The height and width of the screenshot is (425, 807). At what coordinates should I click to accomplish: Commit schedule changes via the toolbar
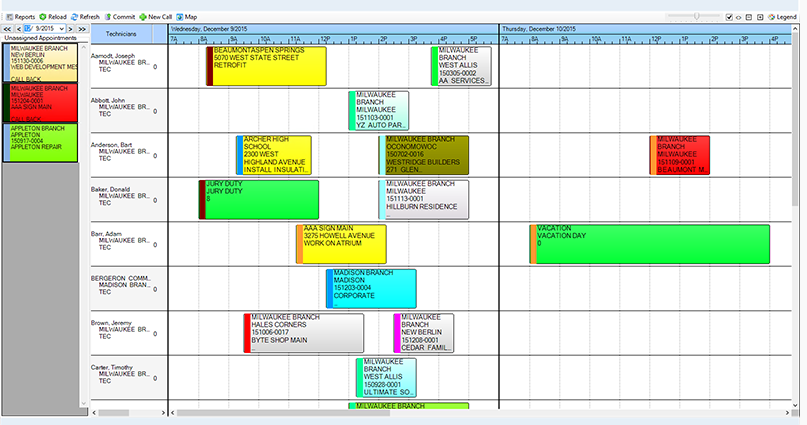pyautogui.click(x=119, y=17)
